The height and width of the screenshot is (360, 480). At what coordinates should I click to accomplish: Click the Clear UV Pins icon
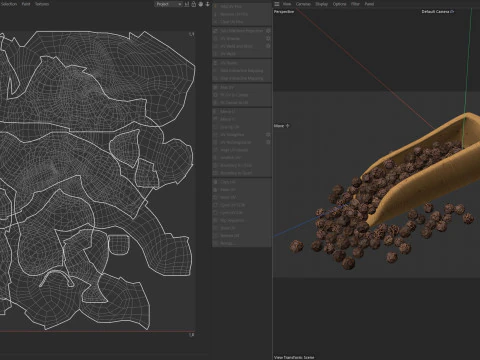(x=215, y=22)
